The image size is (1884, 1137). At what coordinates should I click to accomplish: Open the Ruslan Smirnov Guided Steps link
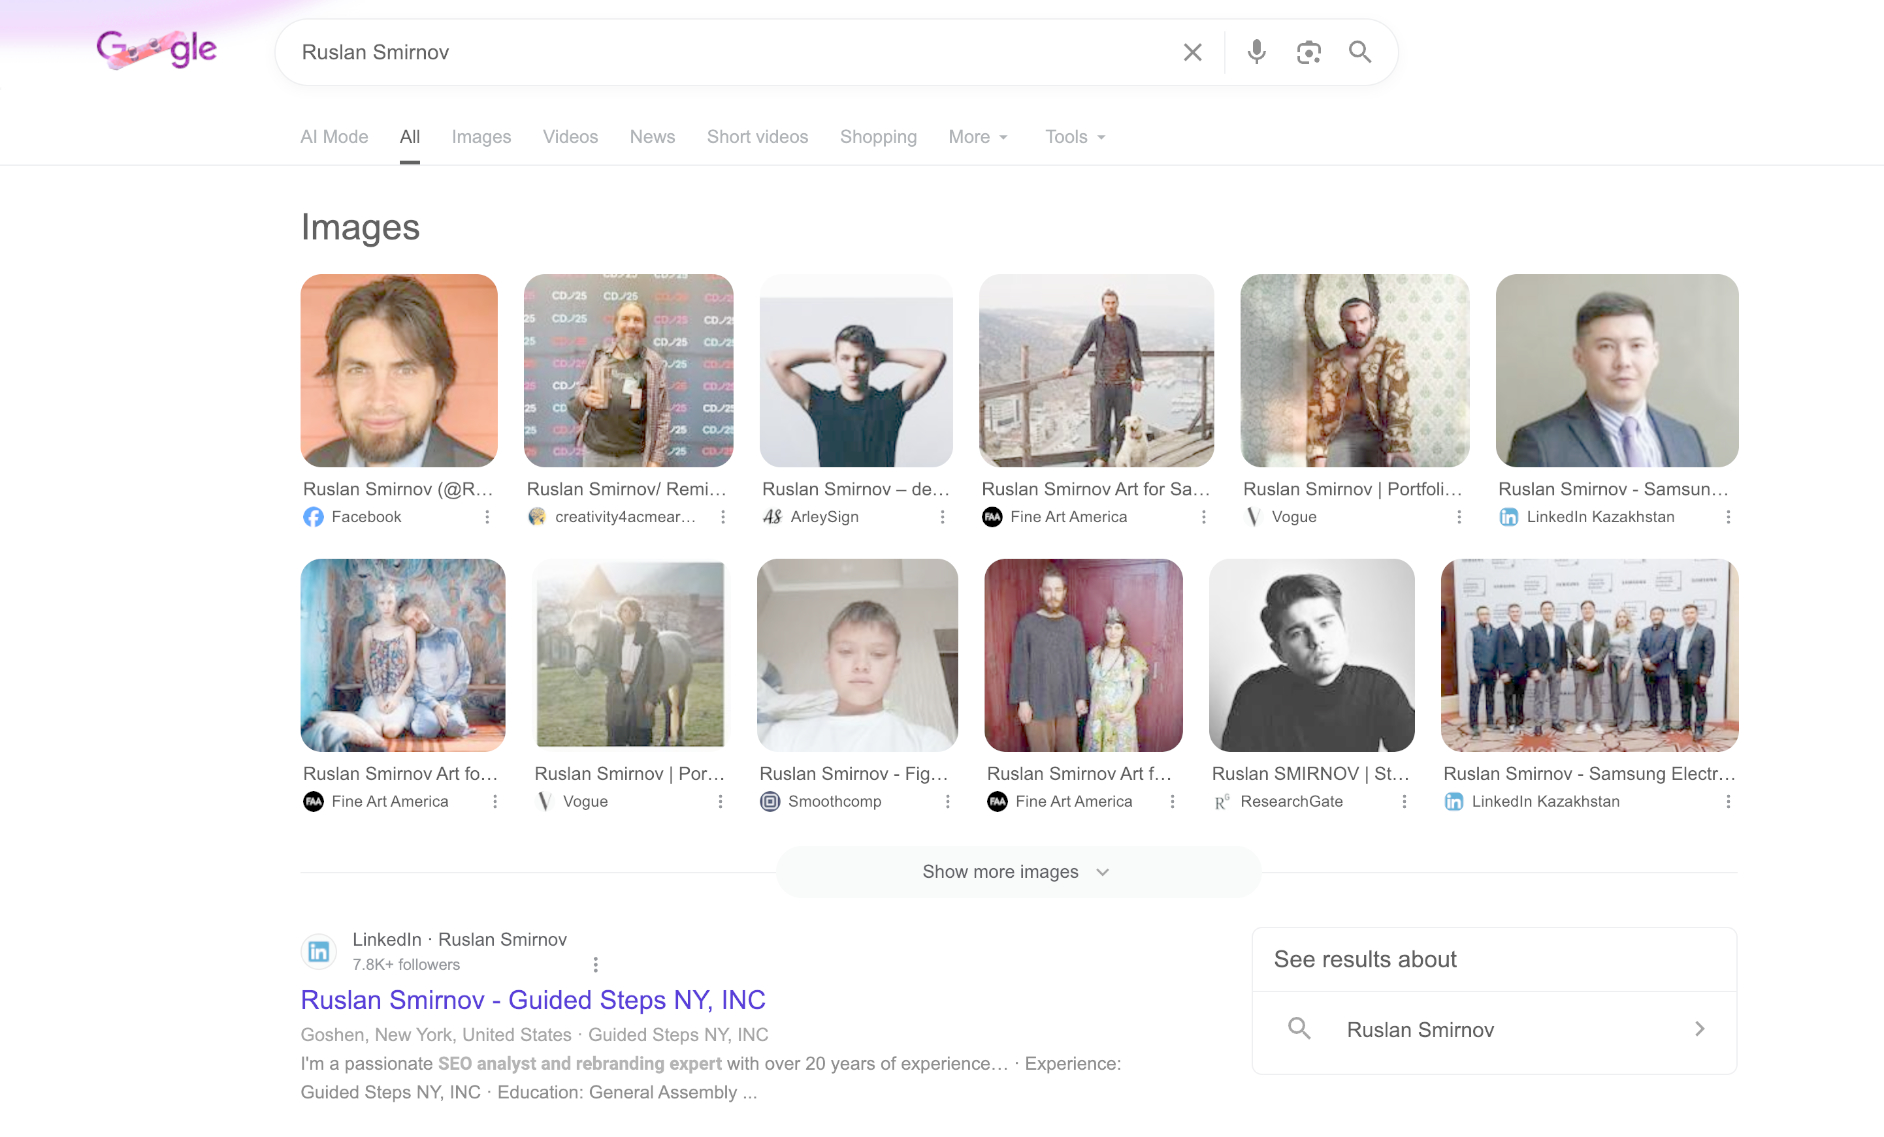pos(533,1000)
